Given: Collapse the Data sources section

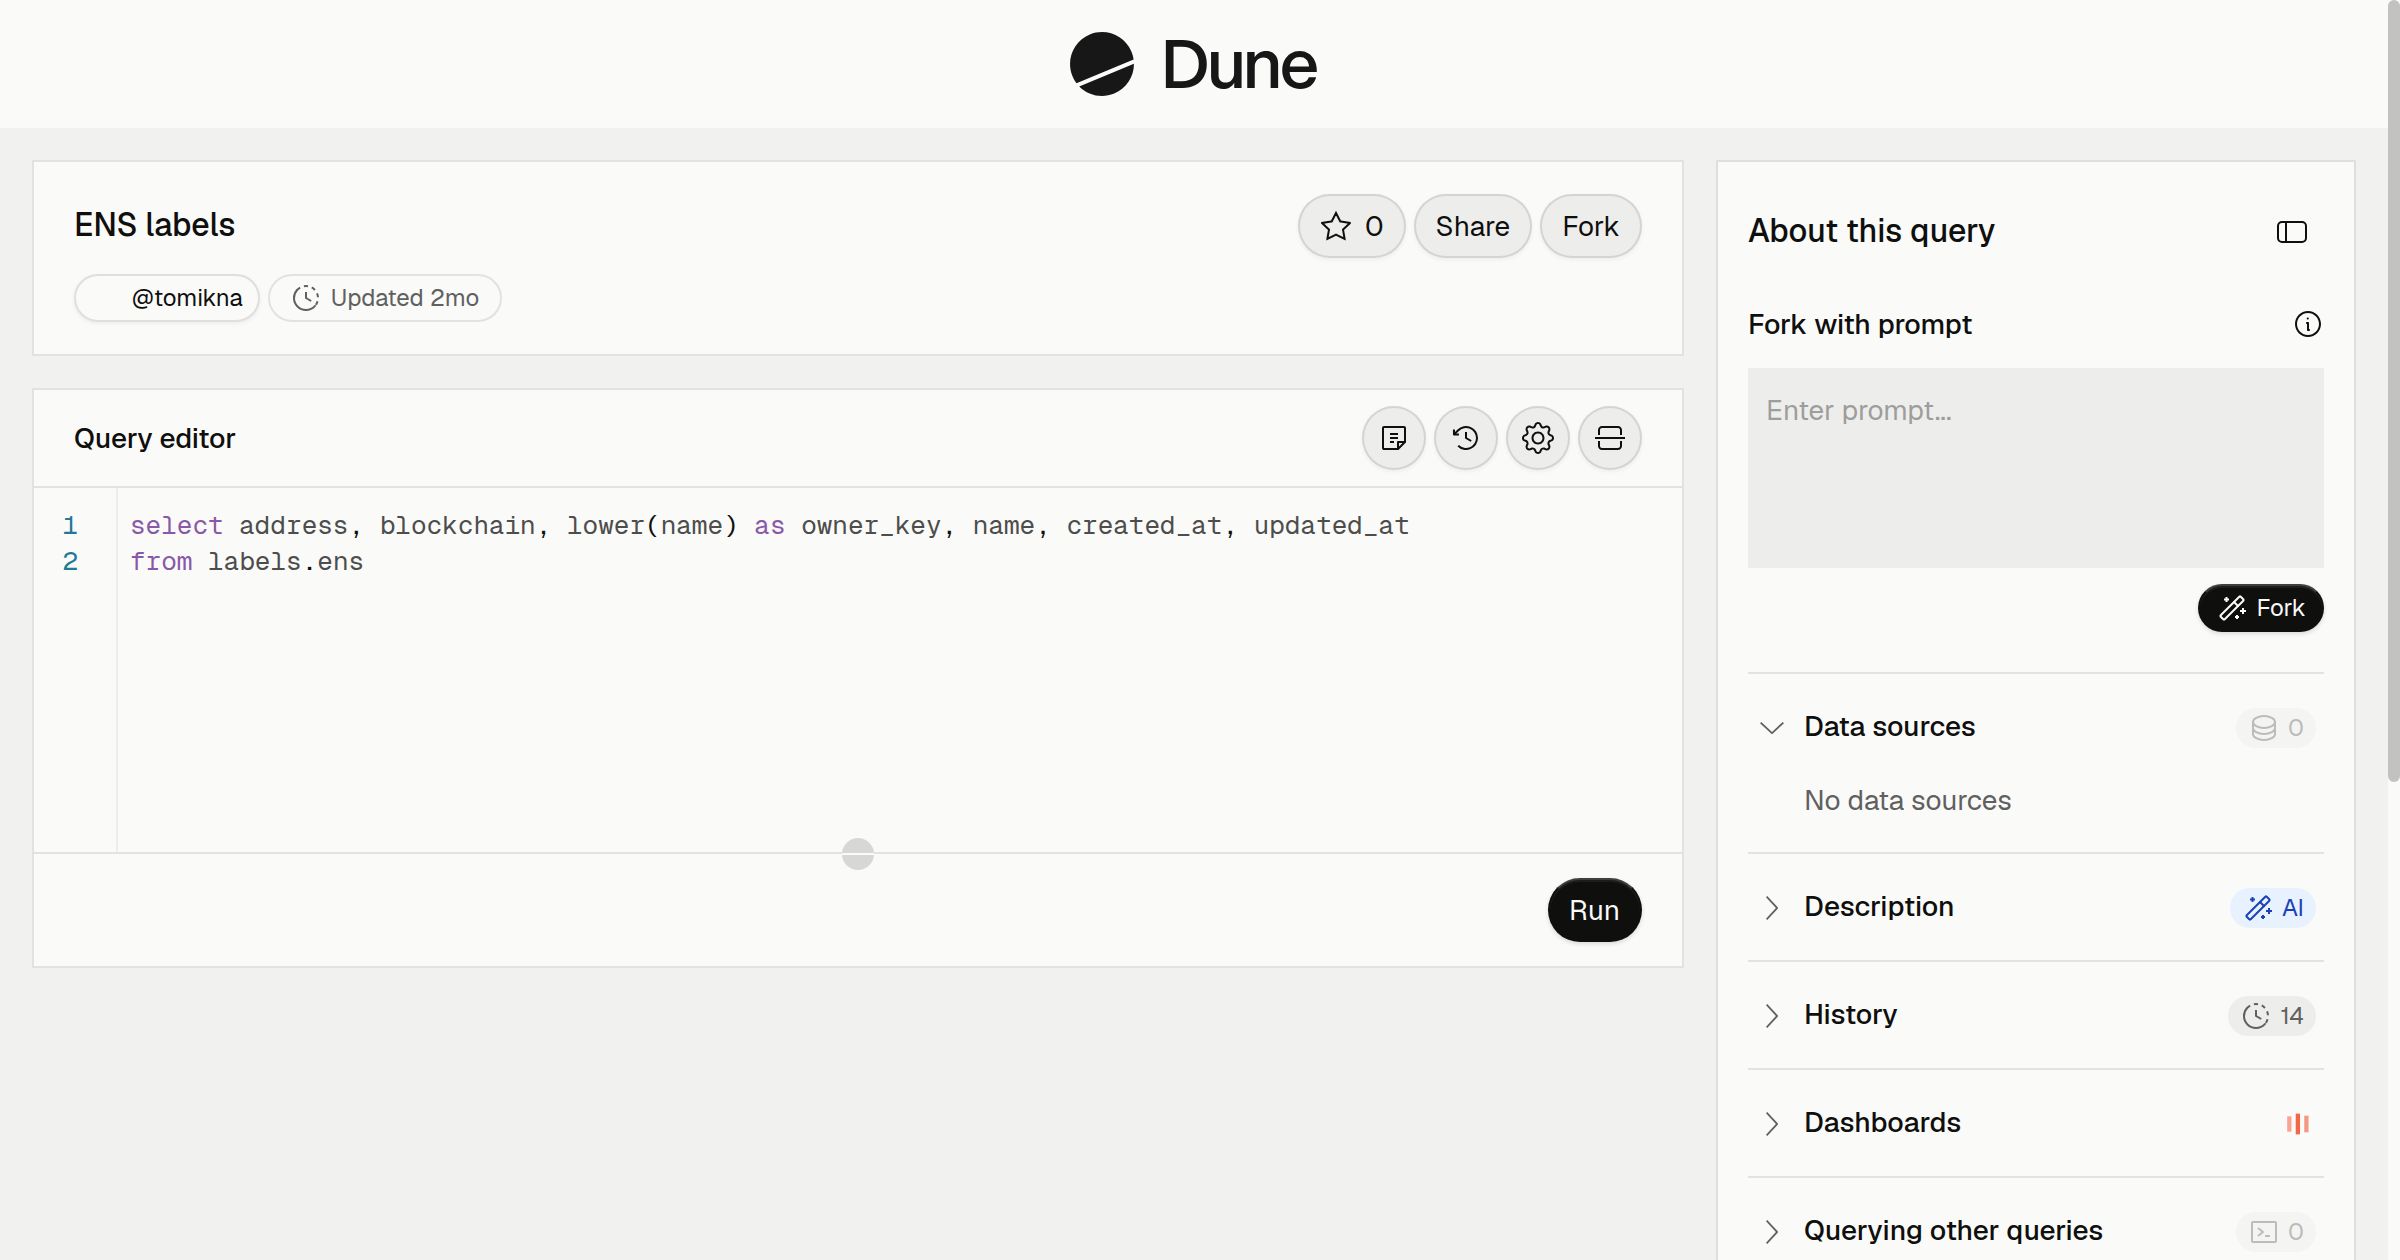Looking at the screenshot, I should tap(1771, 727).
